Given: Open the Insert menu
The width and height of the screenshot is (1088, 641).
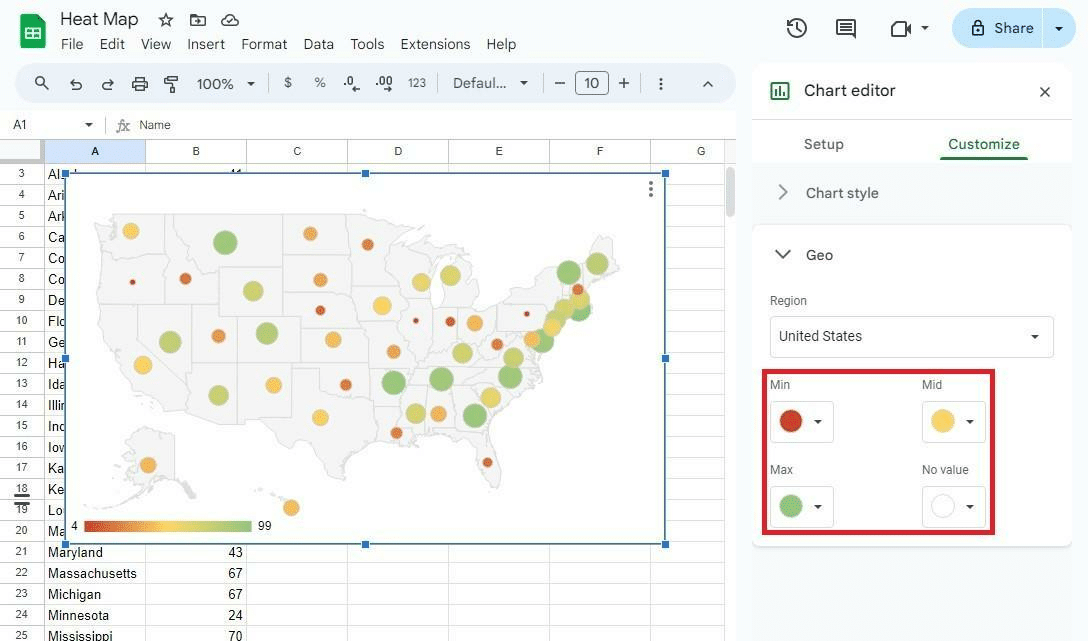Looking at the screenshot, I should click(206, 44).
